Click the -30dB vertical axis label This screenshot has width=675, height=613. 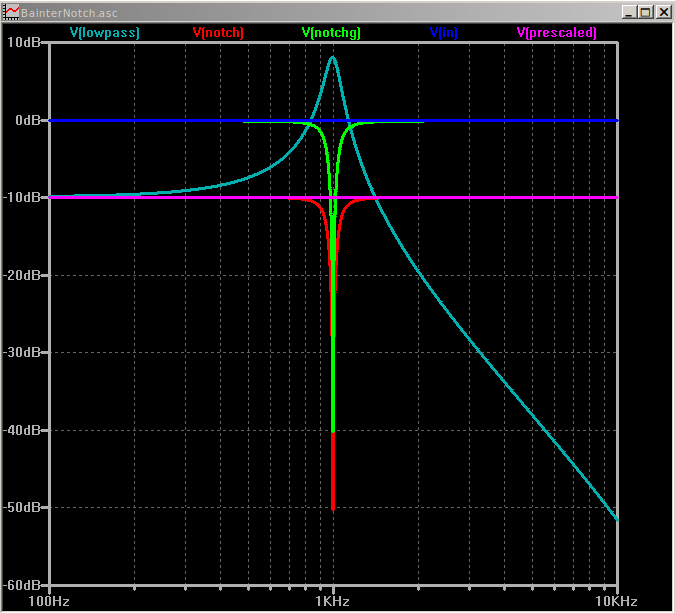(22, 352)
